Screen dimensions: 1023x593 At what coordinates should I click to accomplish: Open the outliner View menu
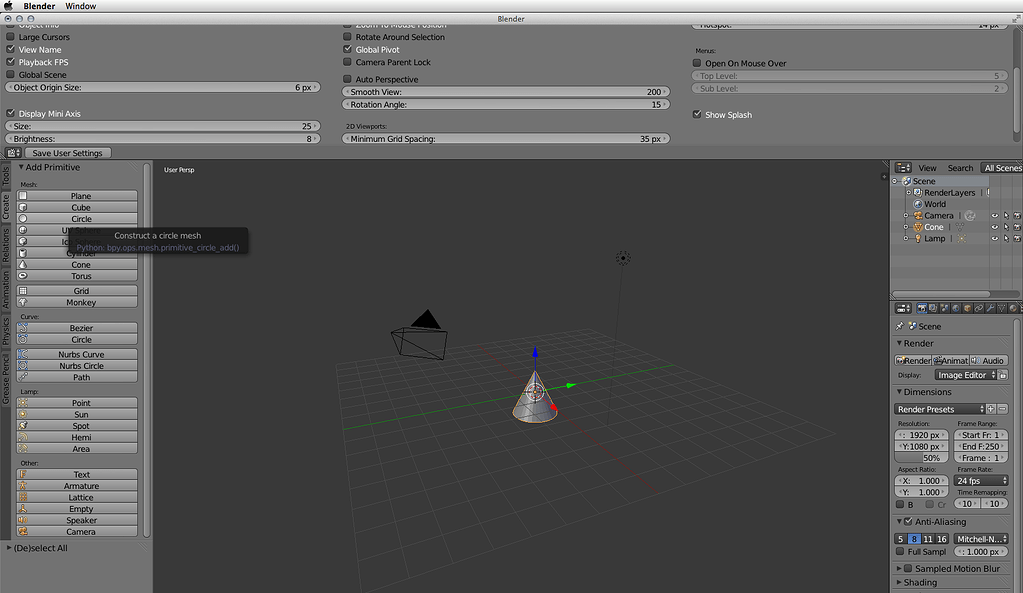pos(927,168)
